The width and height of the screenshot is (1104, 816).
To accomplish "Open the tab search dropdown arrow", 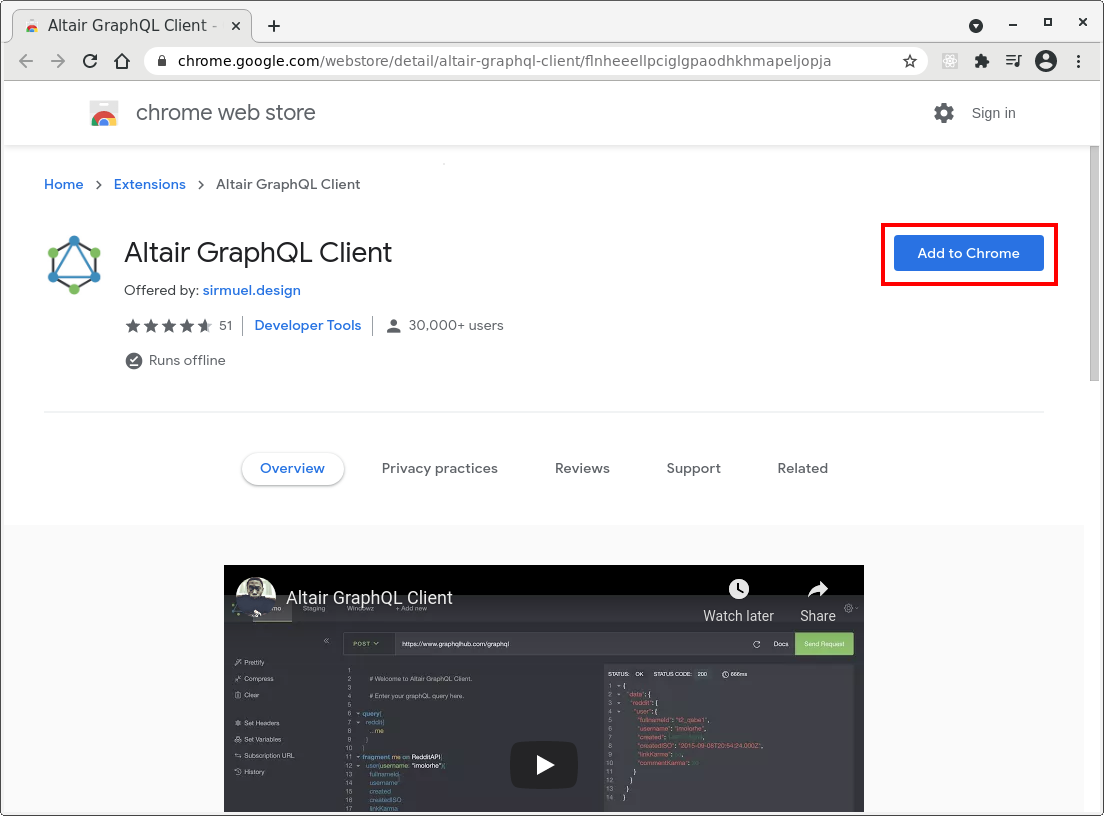I will pyautogui.click(x=975, y=26).
